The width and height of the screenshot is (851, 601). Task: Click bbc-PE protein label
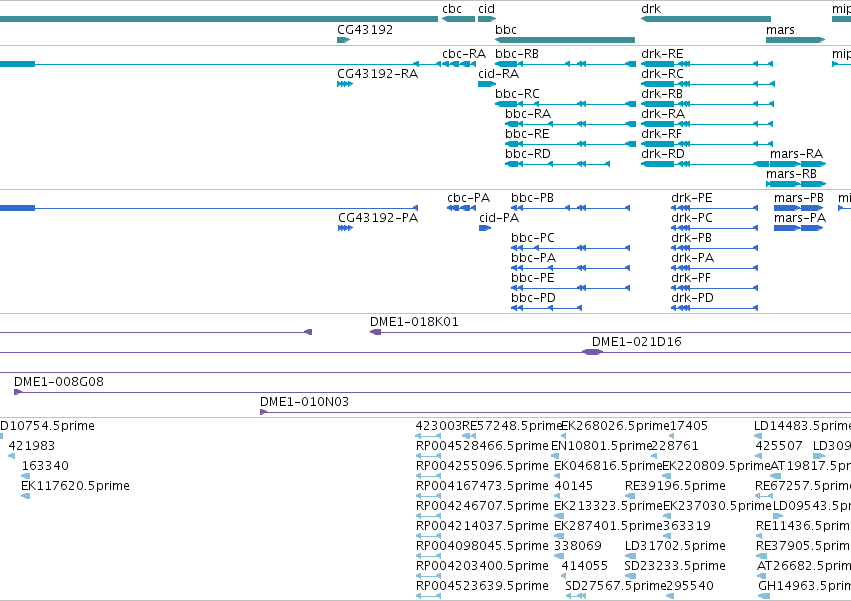coord(532,279)
